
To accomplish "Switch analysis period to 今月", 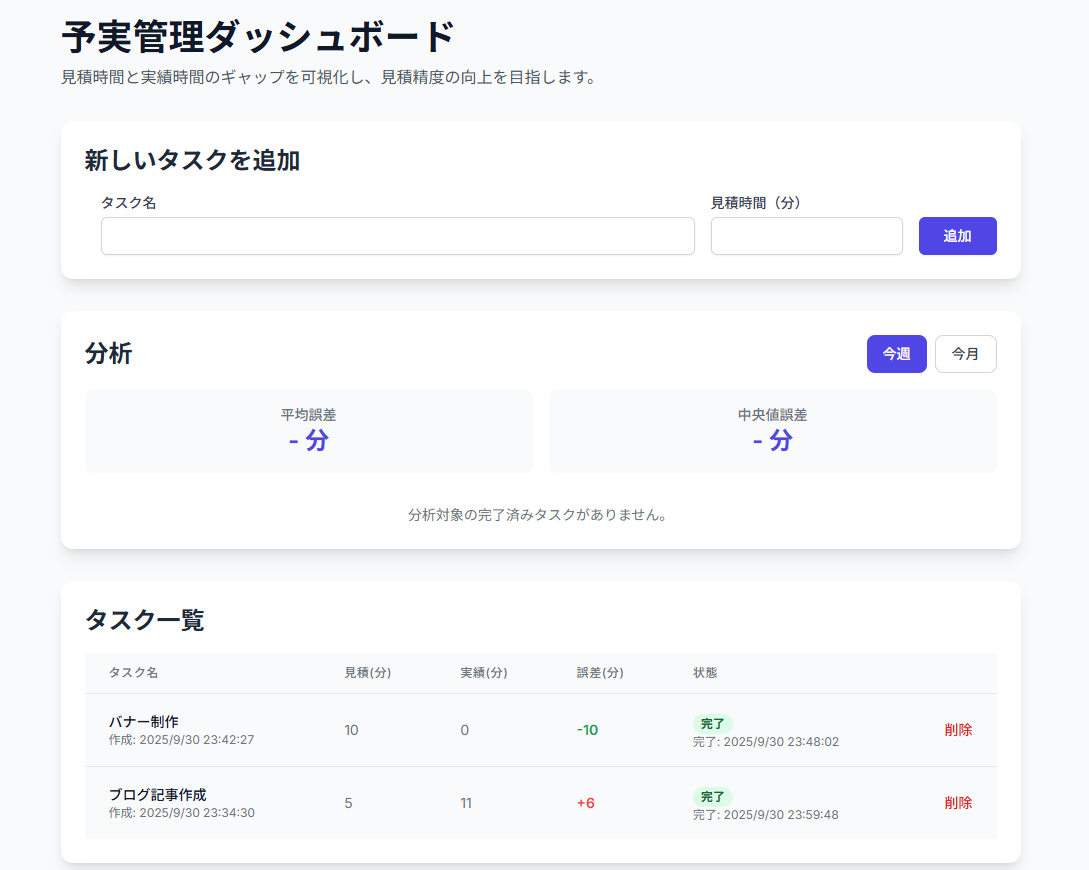I will (x=965, y=354).
